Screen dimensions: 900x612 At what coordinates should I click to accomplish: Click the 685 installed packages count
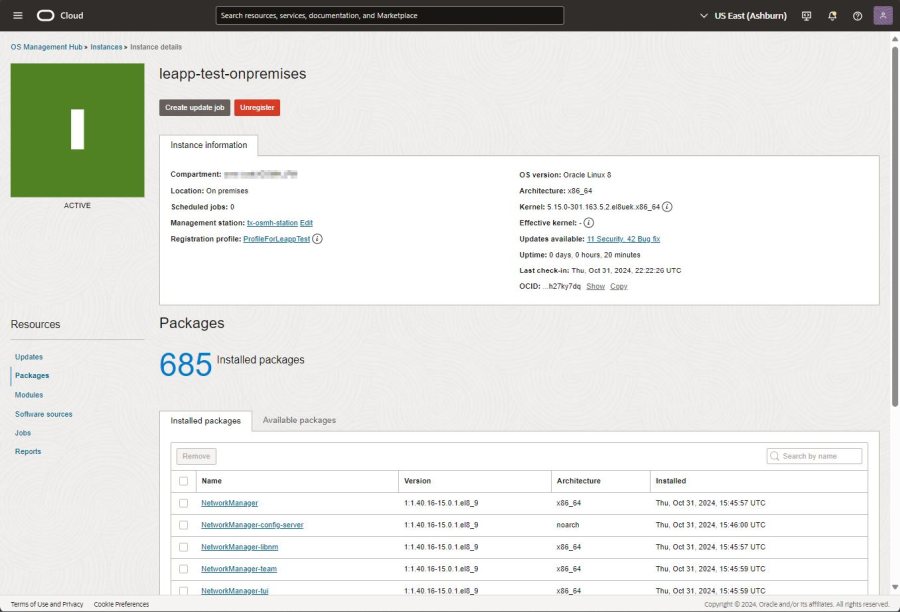click(x=185, y=365)
